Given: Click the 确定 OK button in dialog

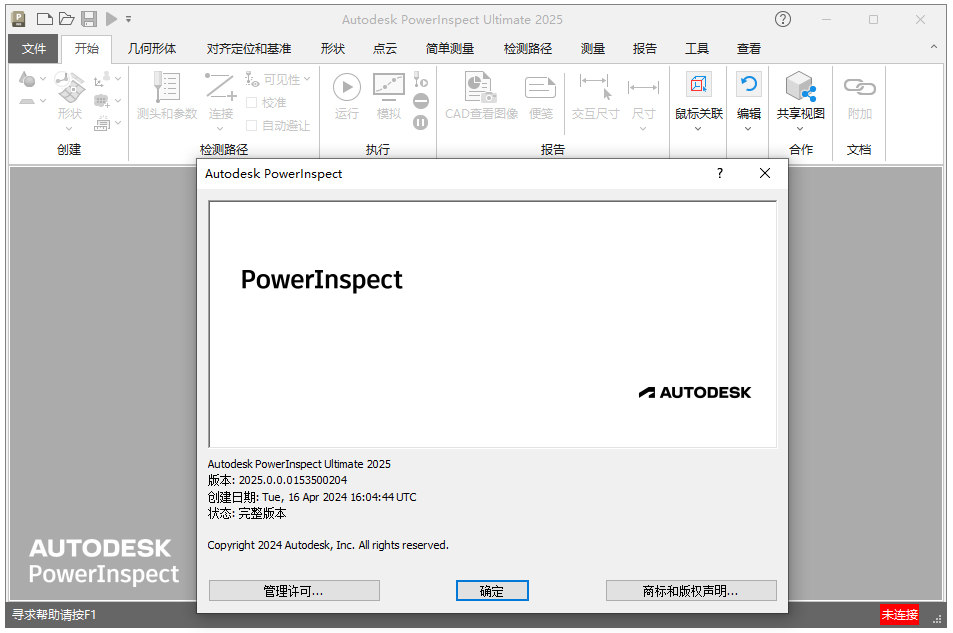Looking at the screenshot, I should click(492, 590).
